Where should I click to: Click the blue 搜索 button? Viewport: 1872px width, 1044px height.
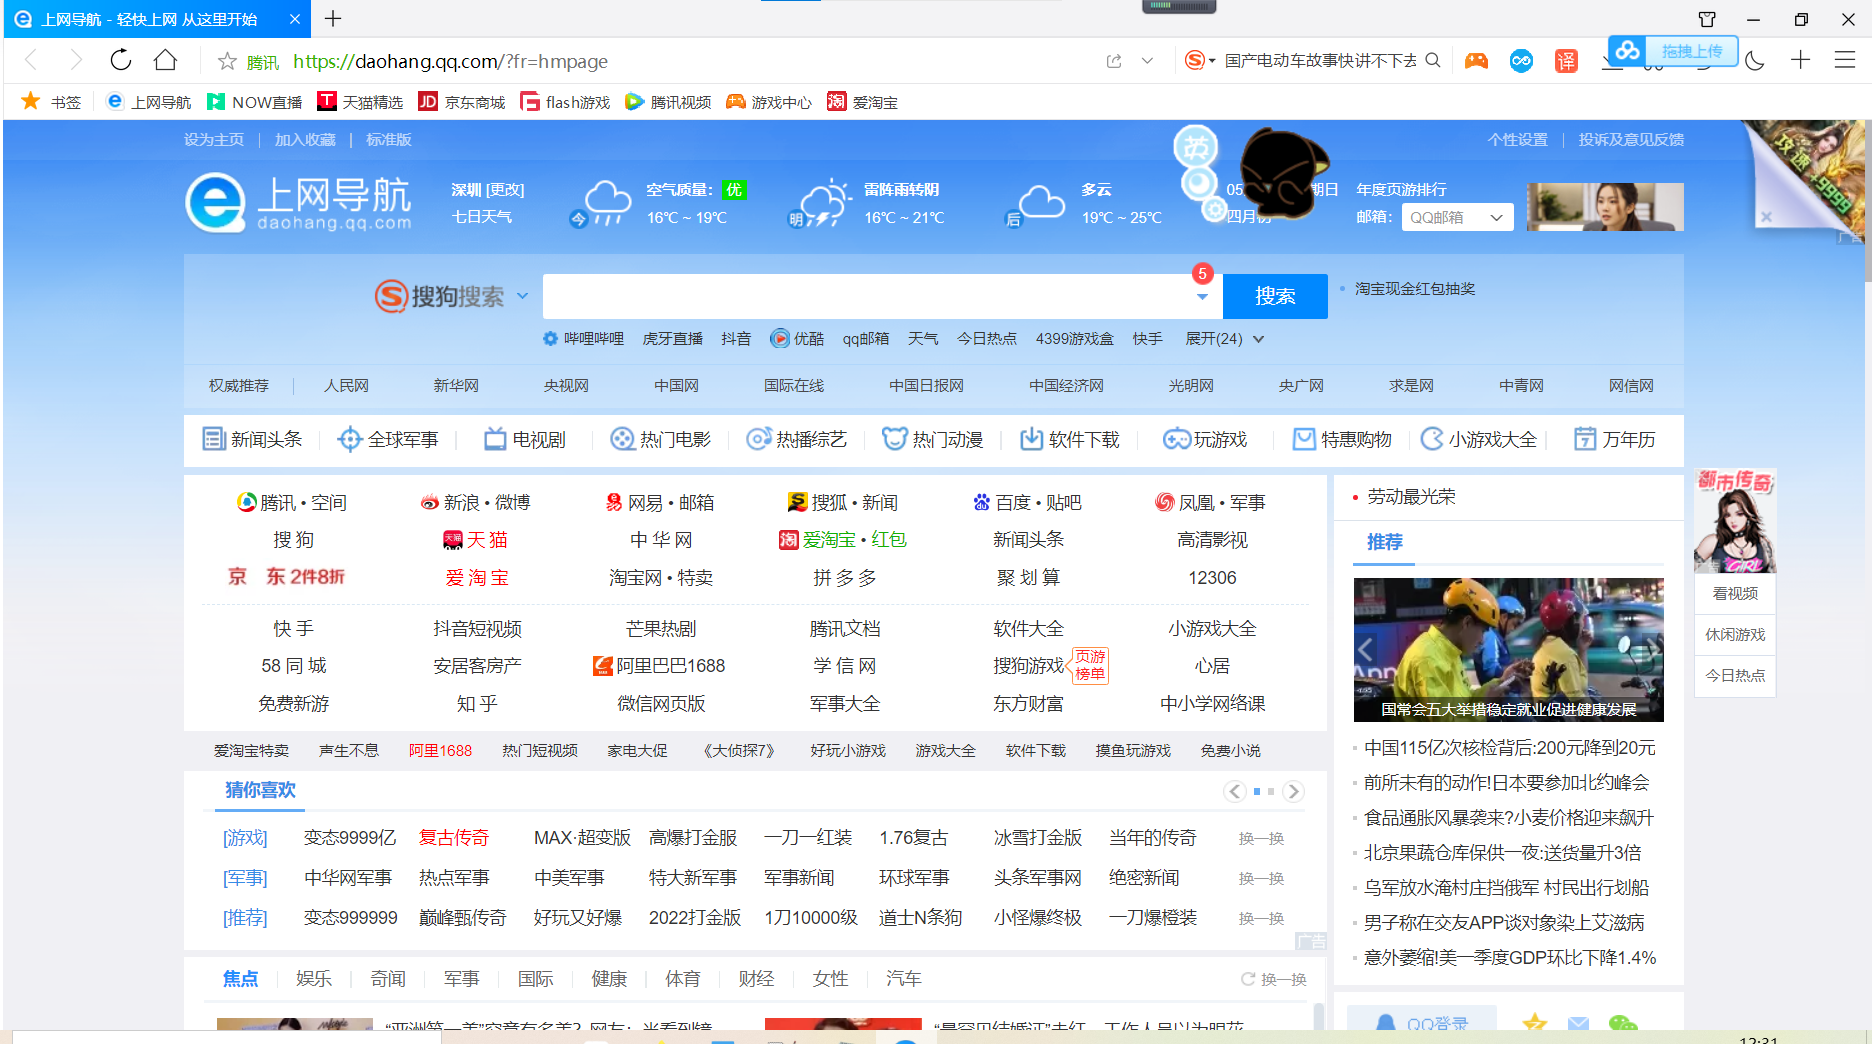click(x=1275, y=296)
